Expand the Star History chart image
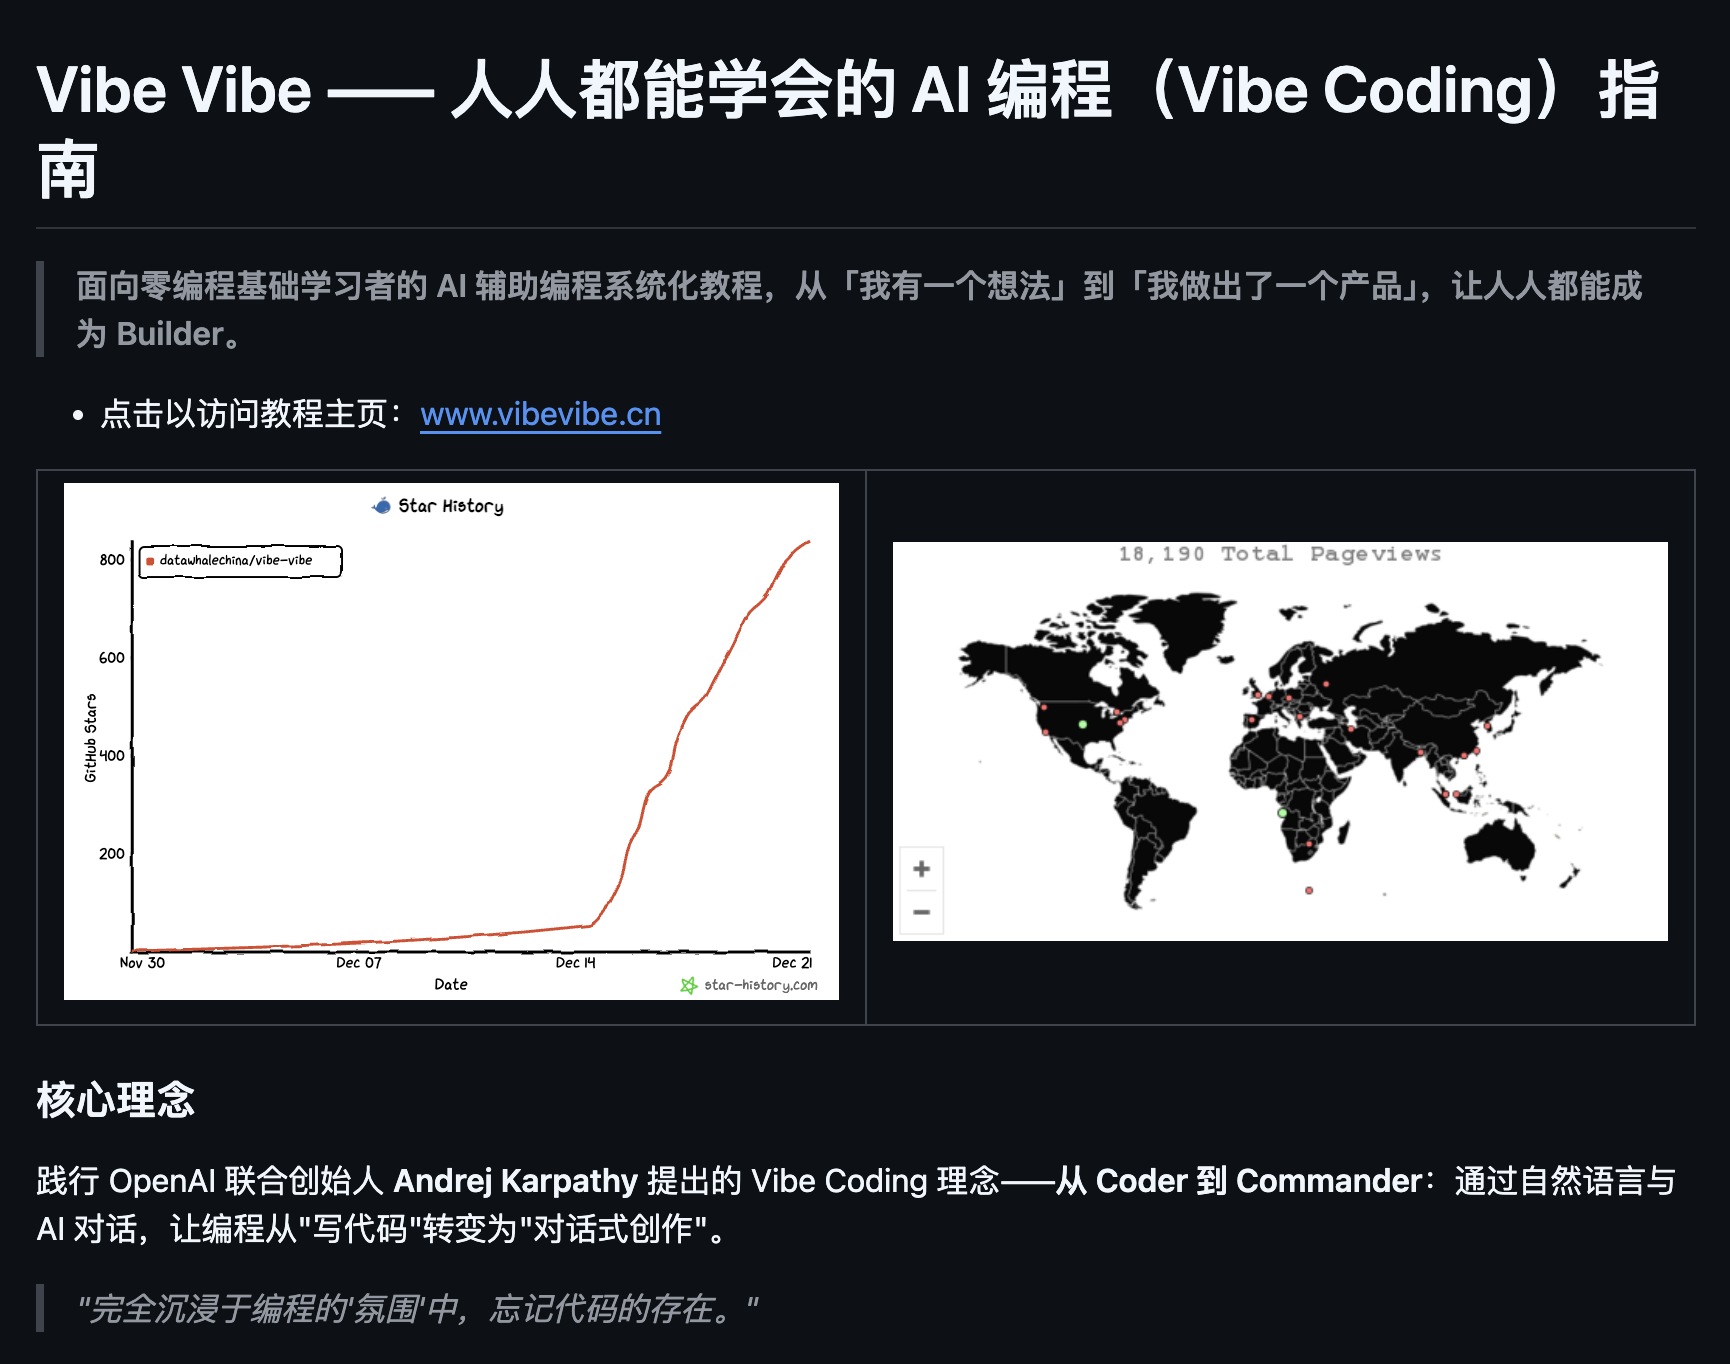Viewport: 1730px width, 1364px height. click(451, 740)
